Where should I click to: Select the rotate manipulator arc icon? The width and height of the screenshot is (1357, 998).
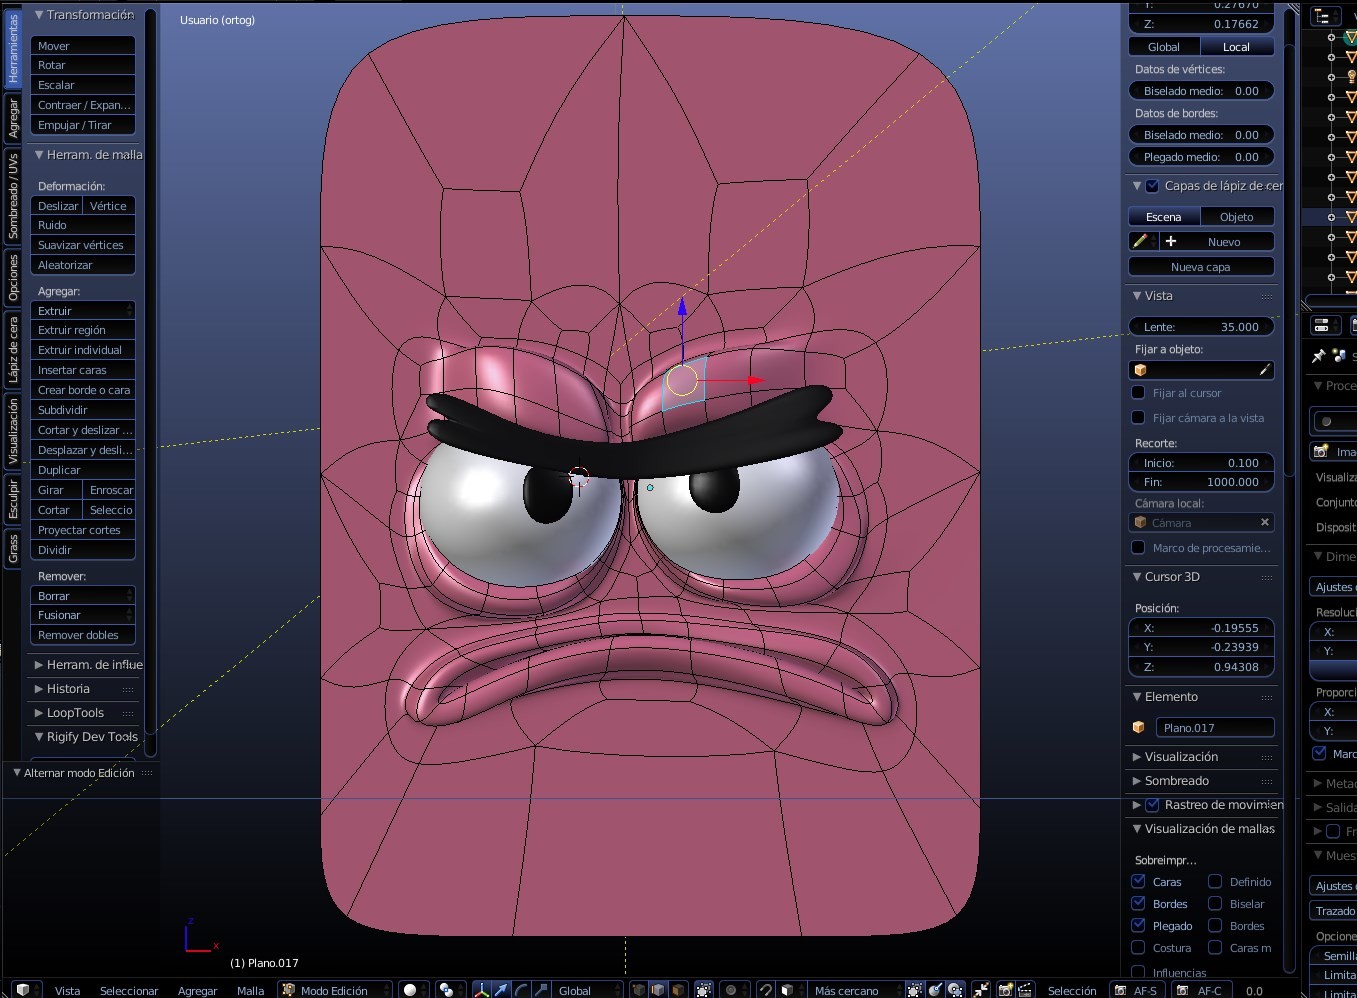521,990
